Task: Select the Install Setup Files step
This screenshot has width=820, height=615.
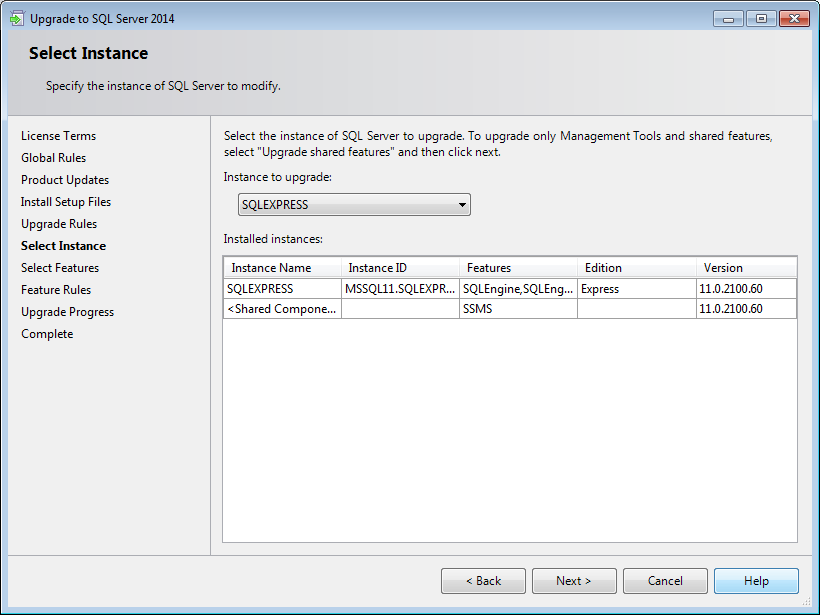Action: coord(66,202)
